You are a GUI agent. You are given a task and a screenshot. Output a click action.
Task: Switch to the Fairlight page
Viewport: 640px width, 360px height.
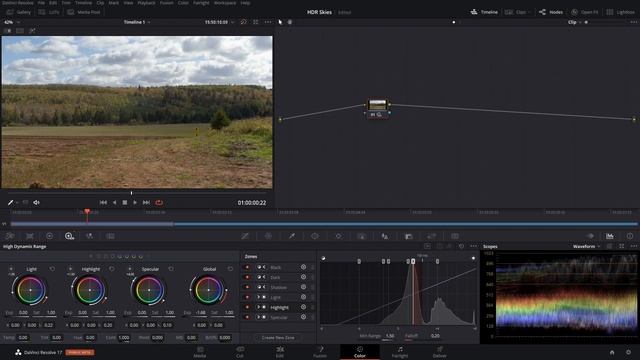click(400, 352)
